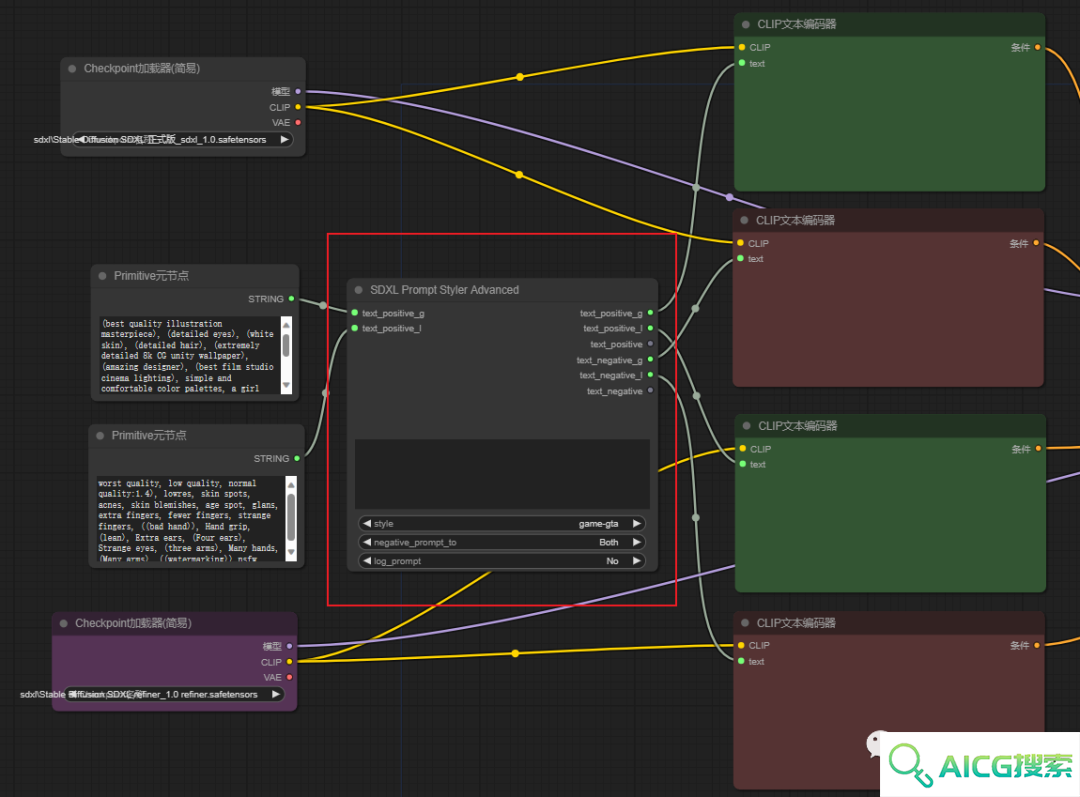The width and height of the screenshot is (1080, 797).
Task: Collapse the second CLIP文本编码器 node (brown)
Action: coord(744,220)
